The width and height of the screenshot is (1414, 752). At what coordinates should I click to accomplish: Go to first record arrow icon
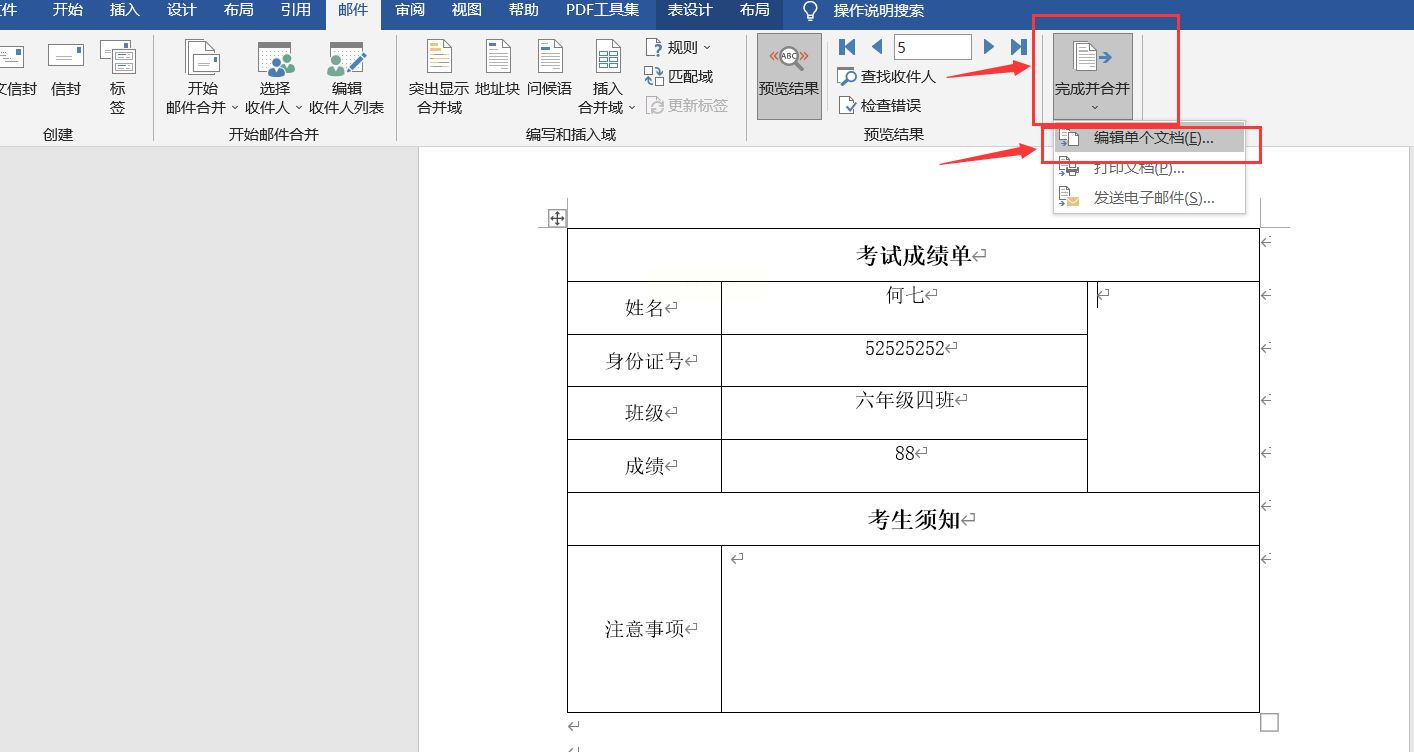pos(847,46)
